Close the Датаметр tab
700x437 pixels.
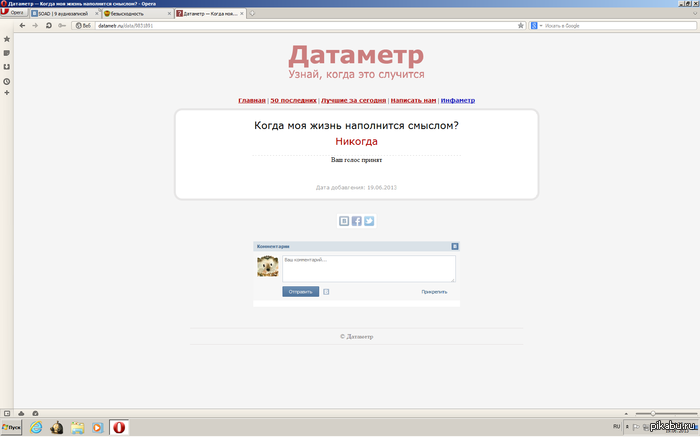click(242, 14)
